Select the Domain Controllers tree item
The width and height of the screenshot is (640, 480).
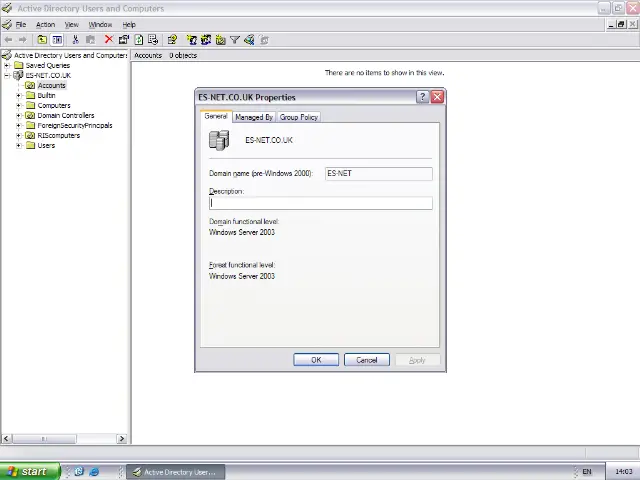point(66,116)
